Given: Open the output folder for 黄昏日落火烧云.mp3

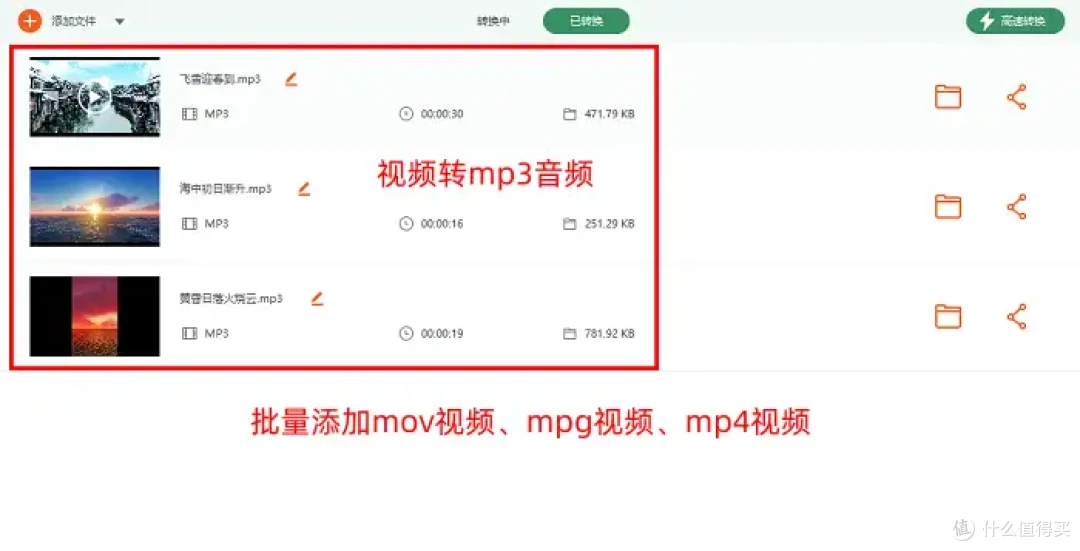Looking at the screenshot, I should pyautogui.click(x=948, y=316).
